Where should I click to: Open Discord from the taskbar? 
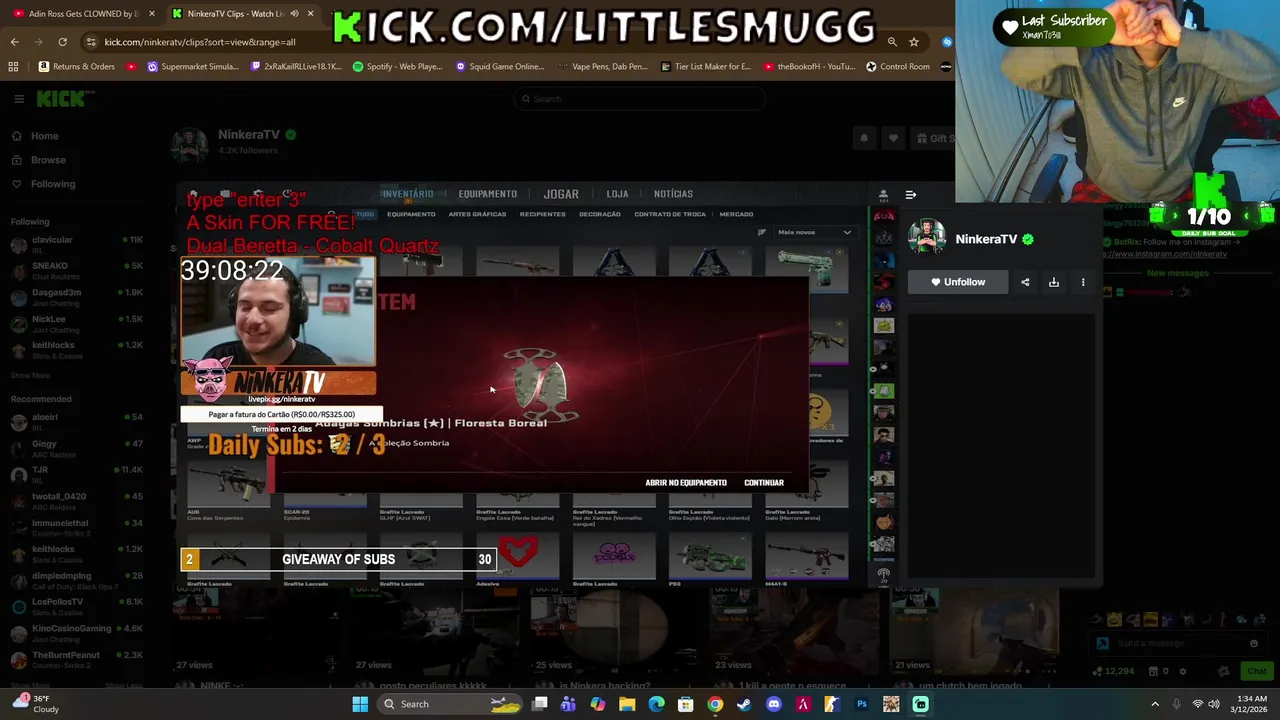(773, 704)
